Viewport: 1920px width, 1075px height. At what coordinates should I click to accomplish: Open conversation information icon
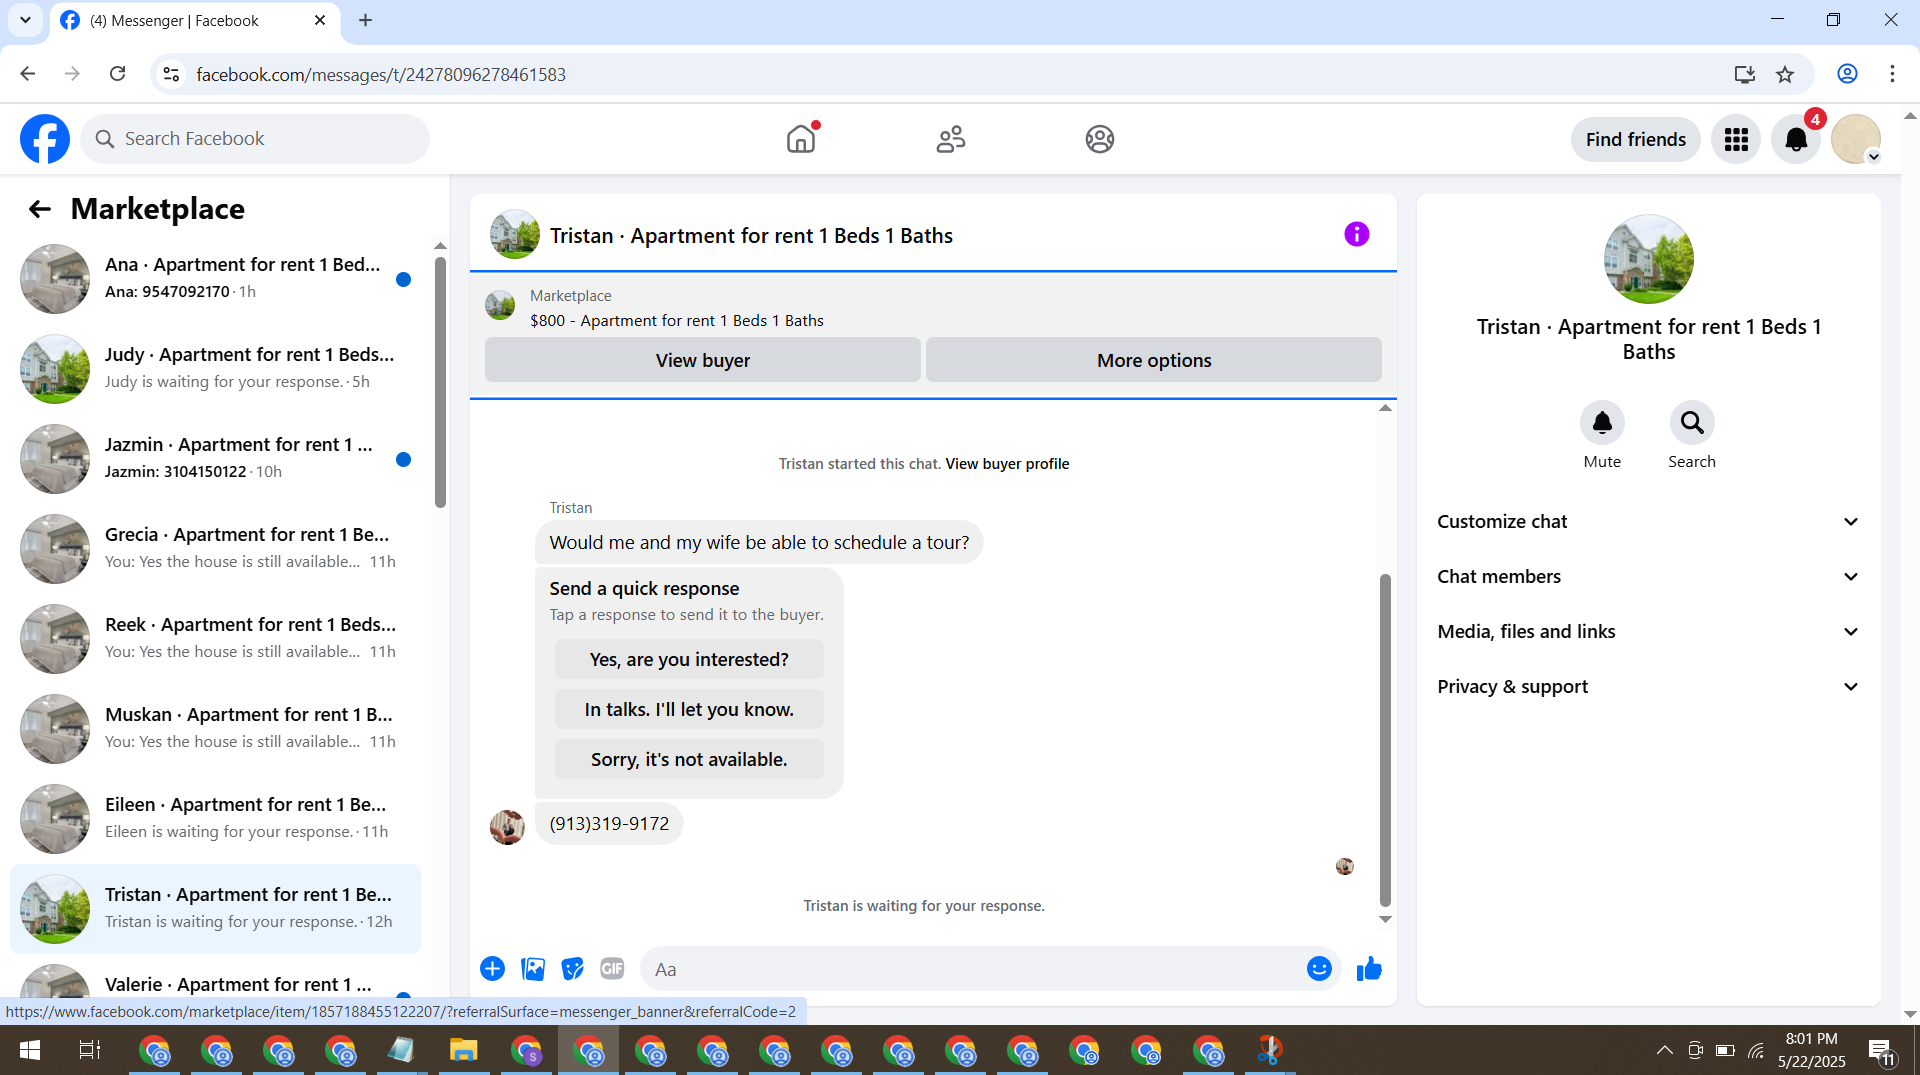(x=1356, y=234)
